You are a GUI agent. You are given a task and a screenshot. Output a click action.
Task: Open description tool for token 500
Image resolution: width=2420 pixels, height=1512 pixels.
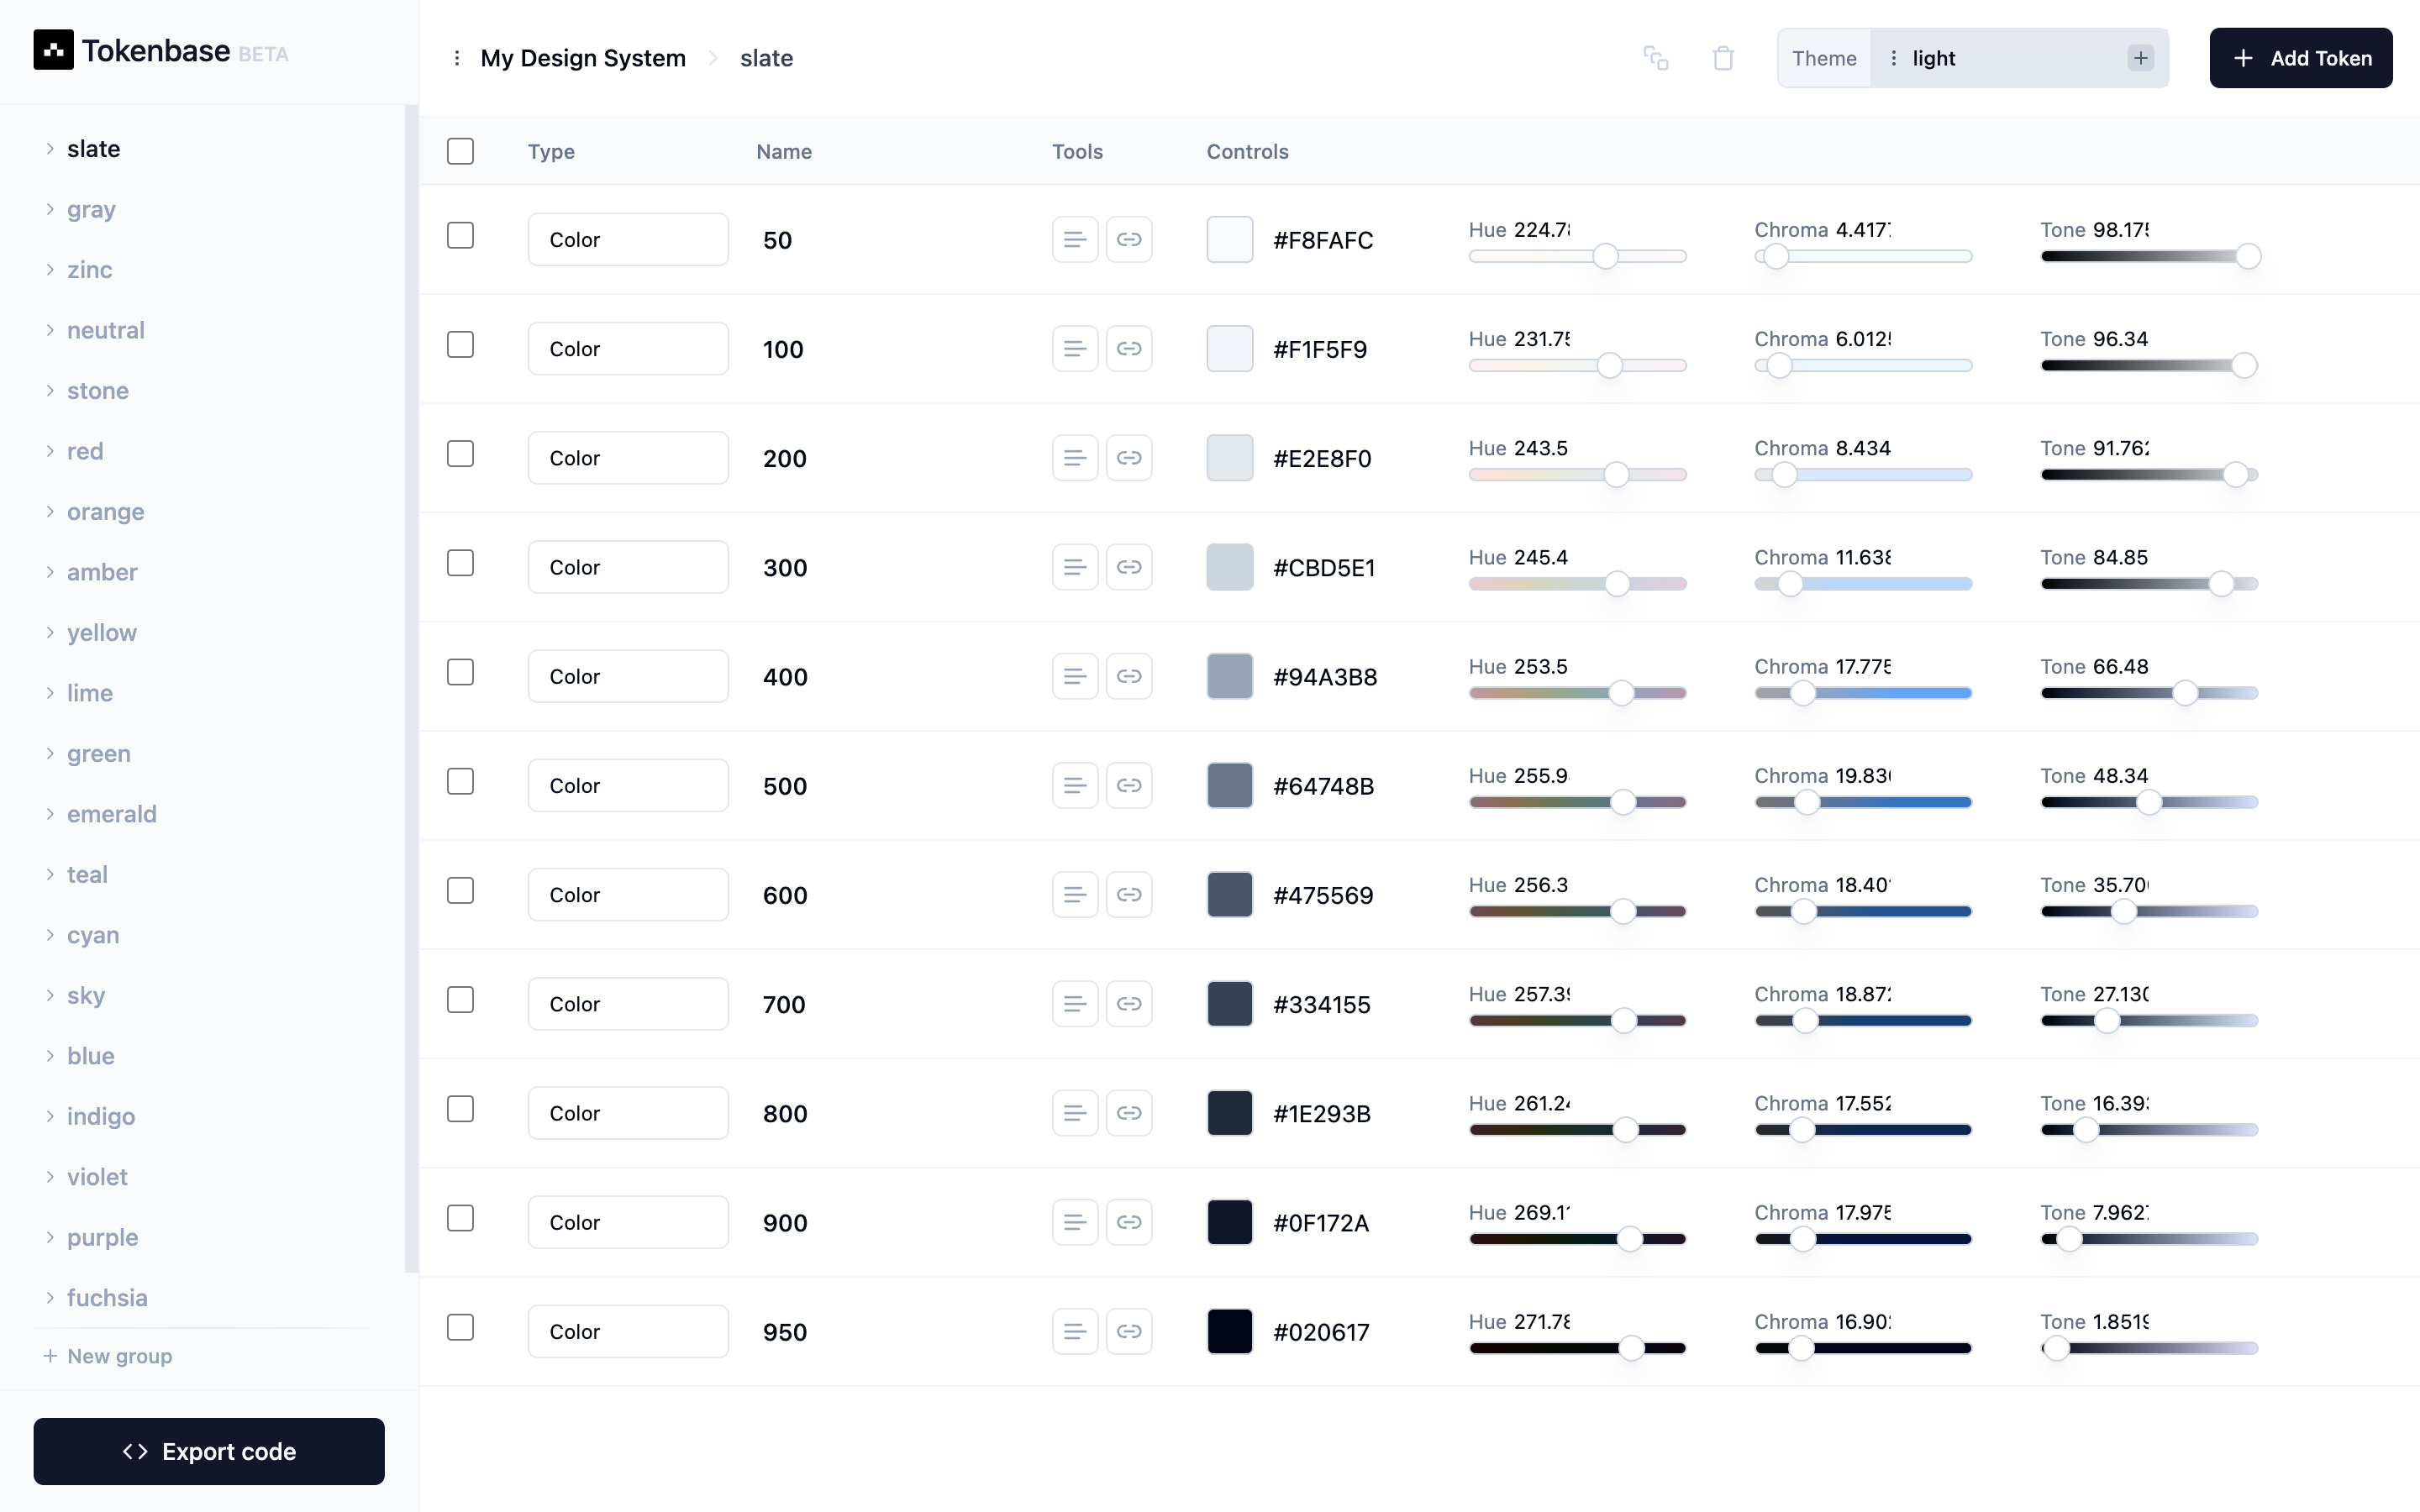click(x=1075, y=785)
